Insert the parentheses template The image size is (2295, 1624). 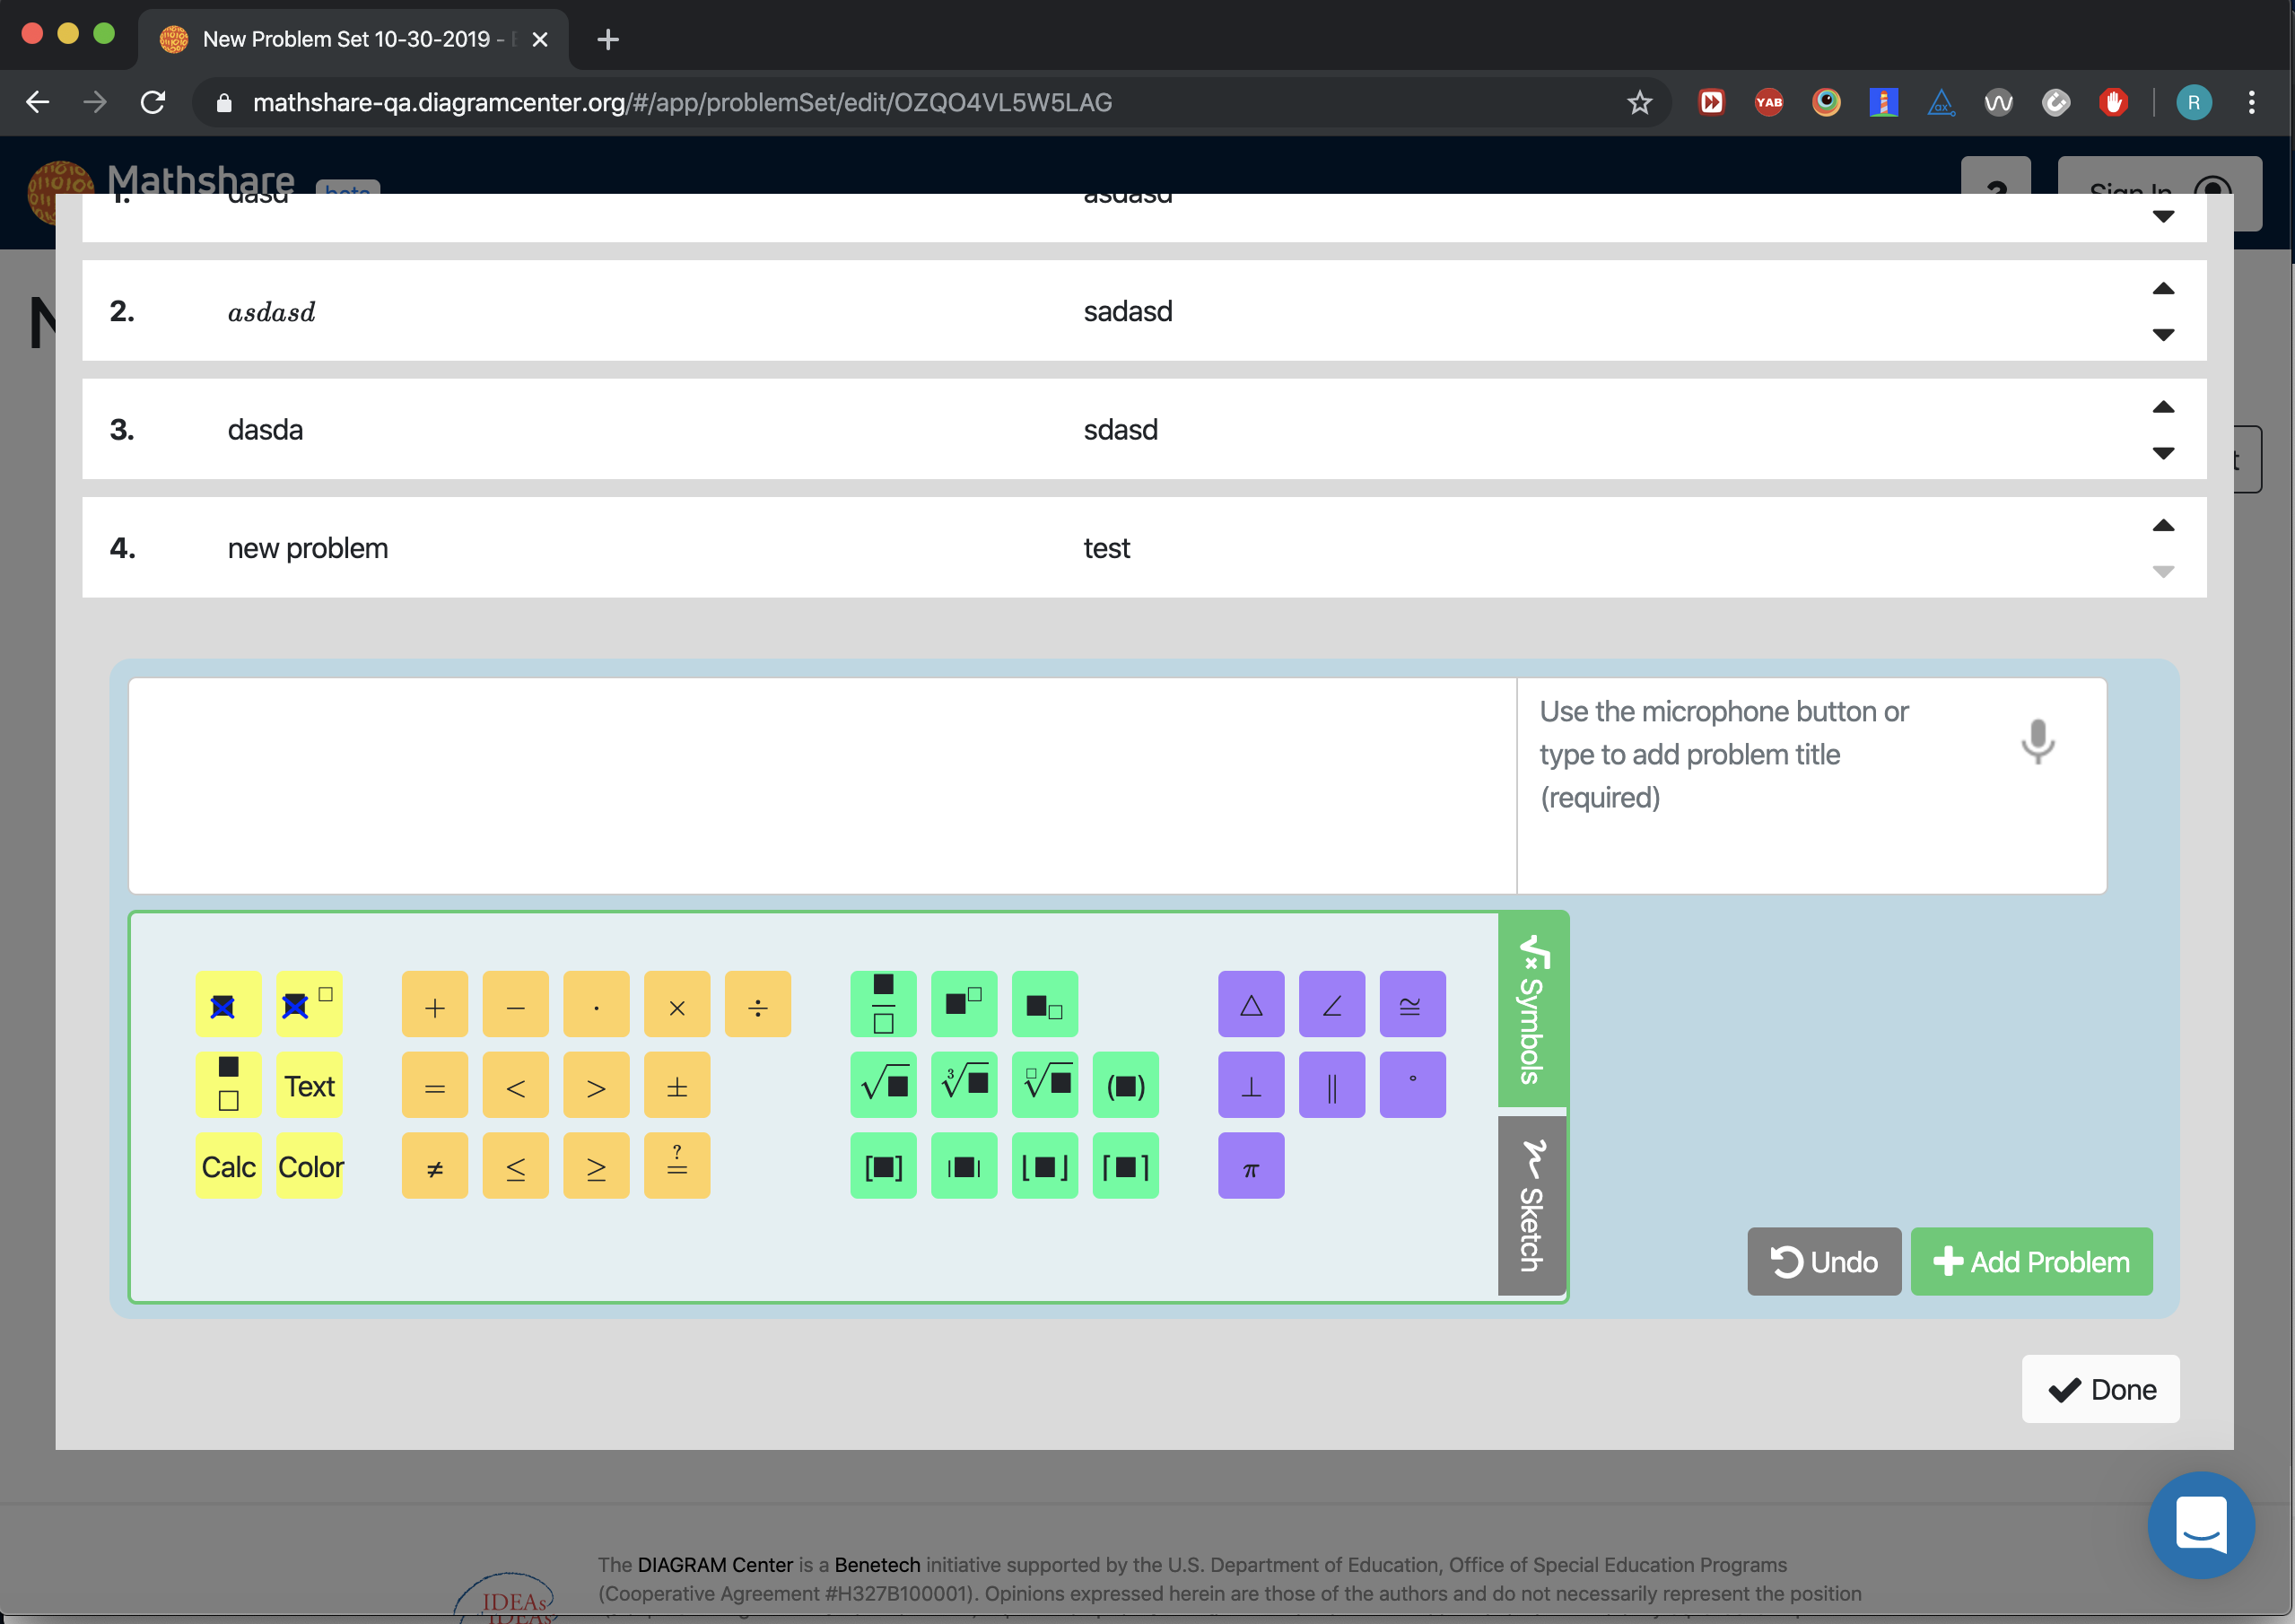(1126, 1085)
